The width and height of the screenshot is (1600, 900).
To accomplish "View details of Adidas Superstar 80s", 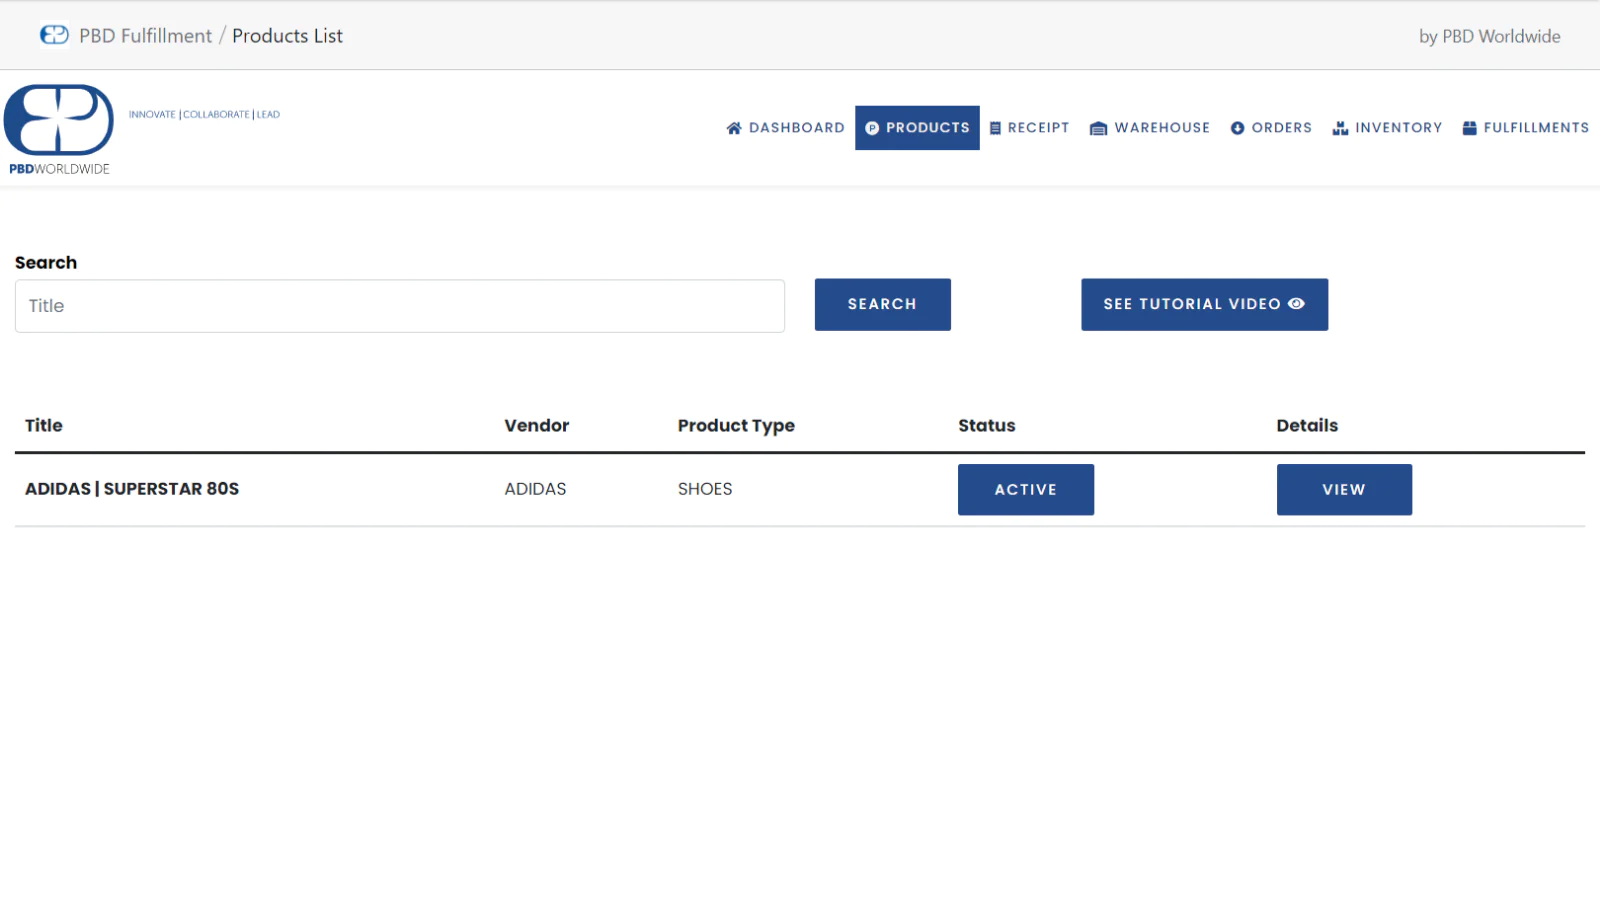I will pyautogui.click(x=1343, y=489).
